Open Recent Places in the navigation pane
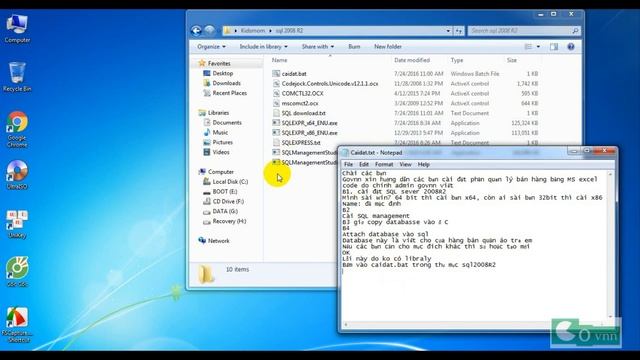This screenshot has height=360, width=640. pyautogui.click(x=229, y=93)
